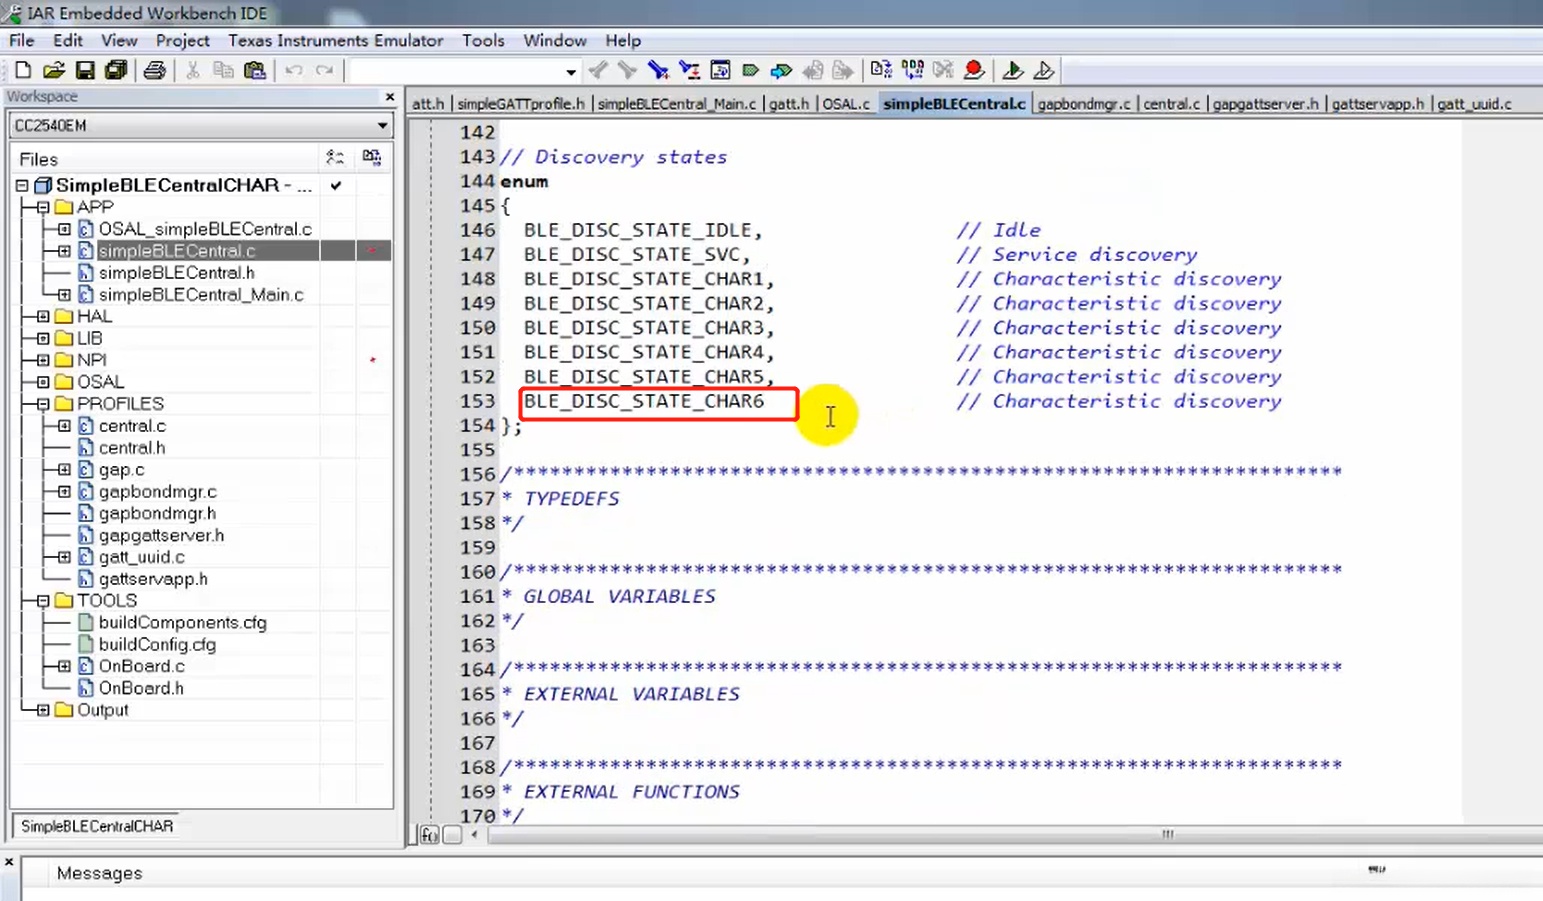Expand the HAL folder in tree
The height and width of the screenshot is (901, 1543).
43,317
